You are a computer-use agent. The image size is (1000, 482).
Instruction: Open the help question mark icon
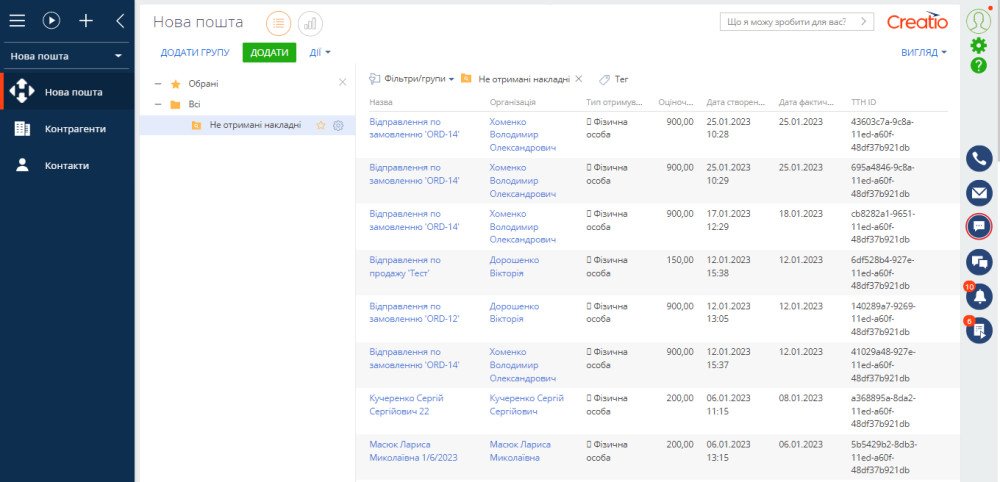pyautogui.click(x=978, y=65)
